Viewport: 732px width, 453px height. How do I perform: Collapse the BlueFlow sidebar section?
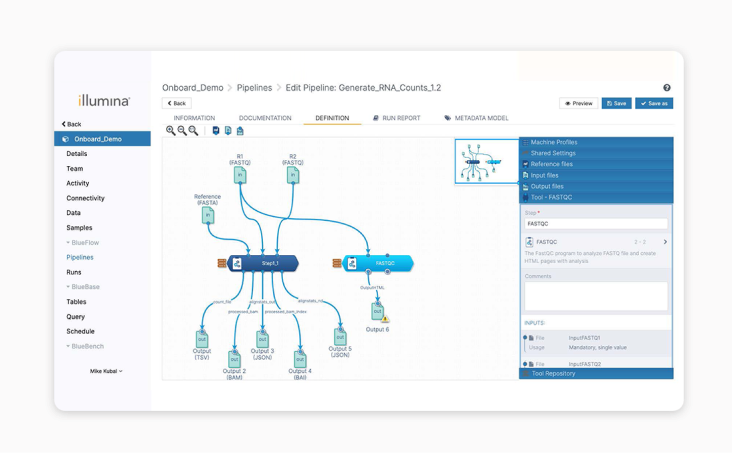tap(82, 243)
